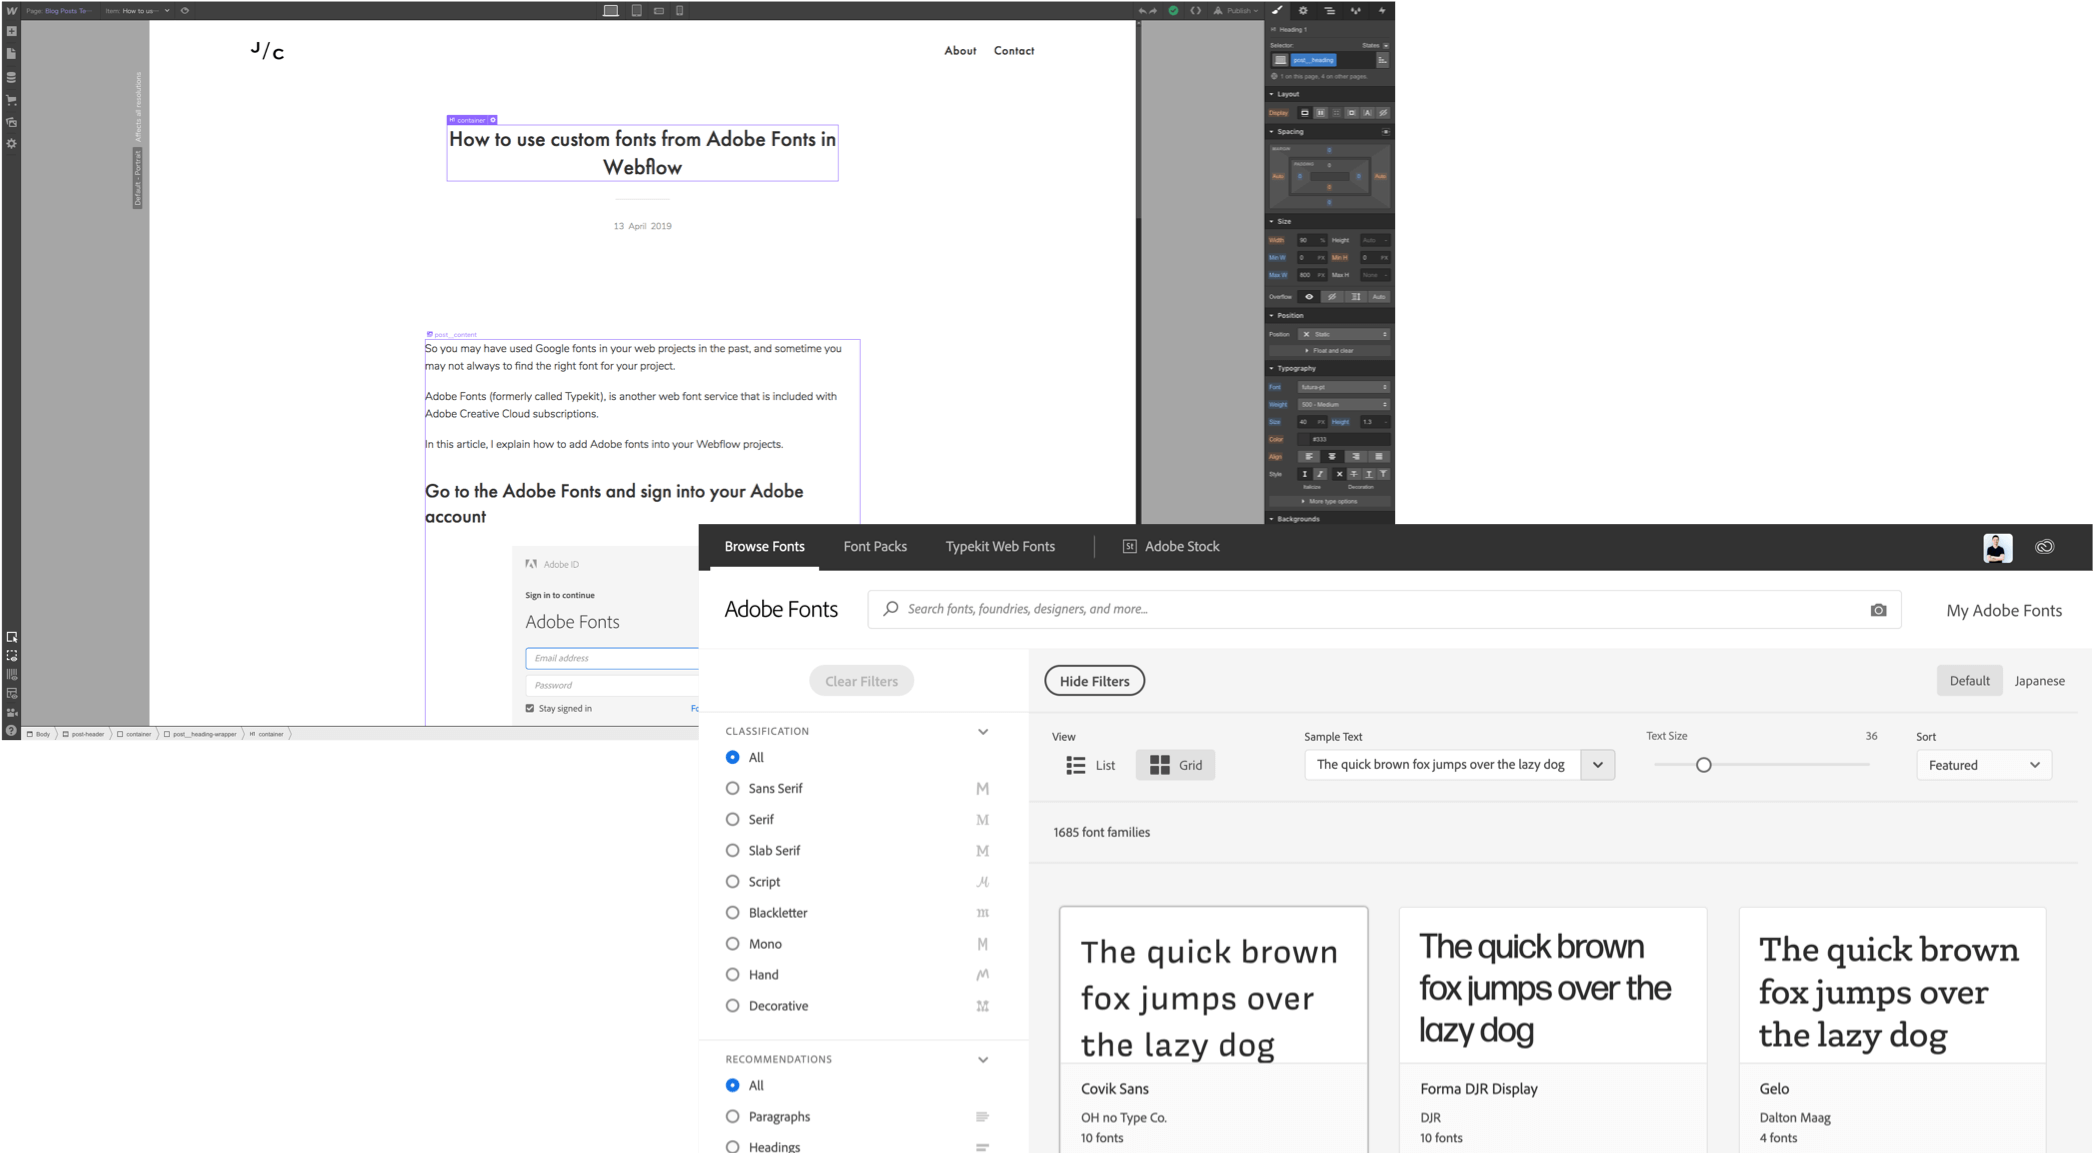
Task: Switch to desktop breakpoint in Webflow
Action: (x=610, y=11)
